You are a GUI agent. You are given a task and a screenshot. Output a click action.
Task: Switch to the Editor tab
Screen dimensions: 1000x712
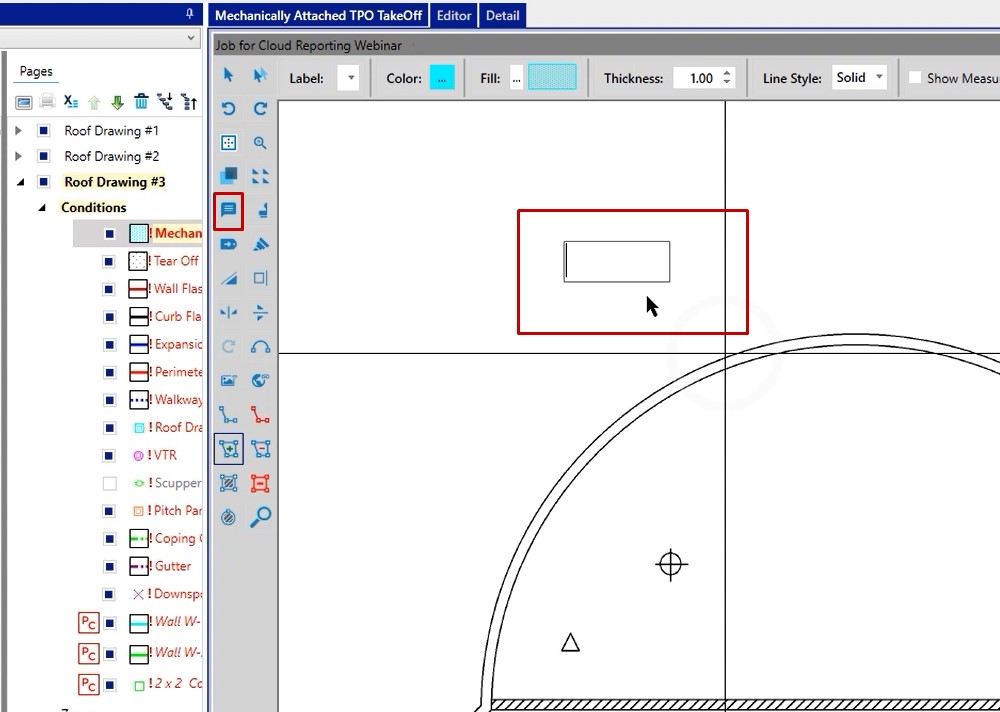[453, 15]
